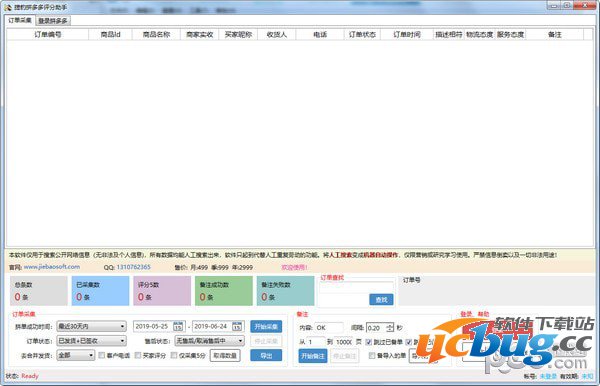This screenshot has width=600, height=386.
Task: Switch to the 订单采集 tab
Action: point(20,20)
